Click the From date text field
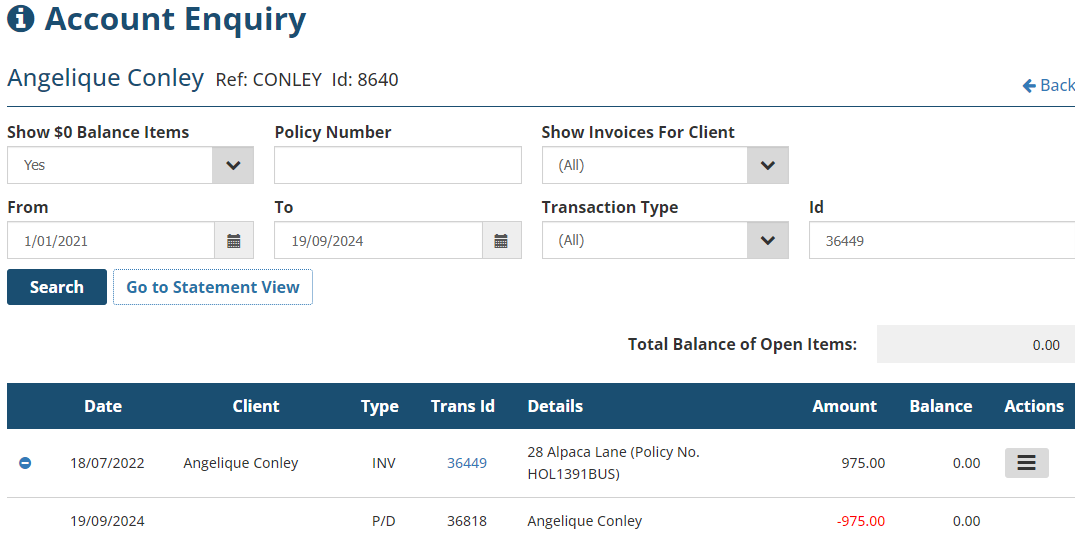1075x533 pixels. [x=111, y=241]
